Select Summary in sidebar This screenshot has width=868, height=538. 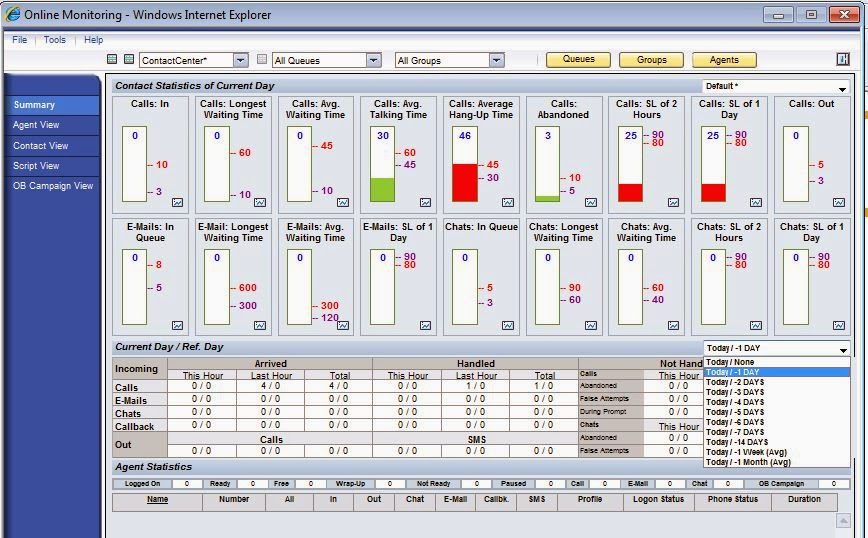coord(51,105)
